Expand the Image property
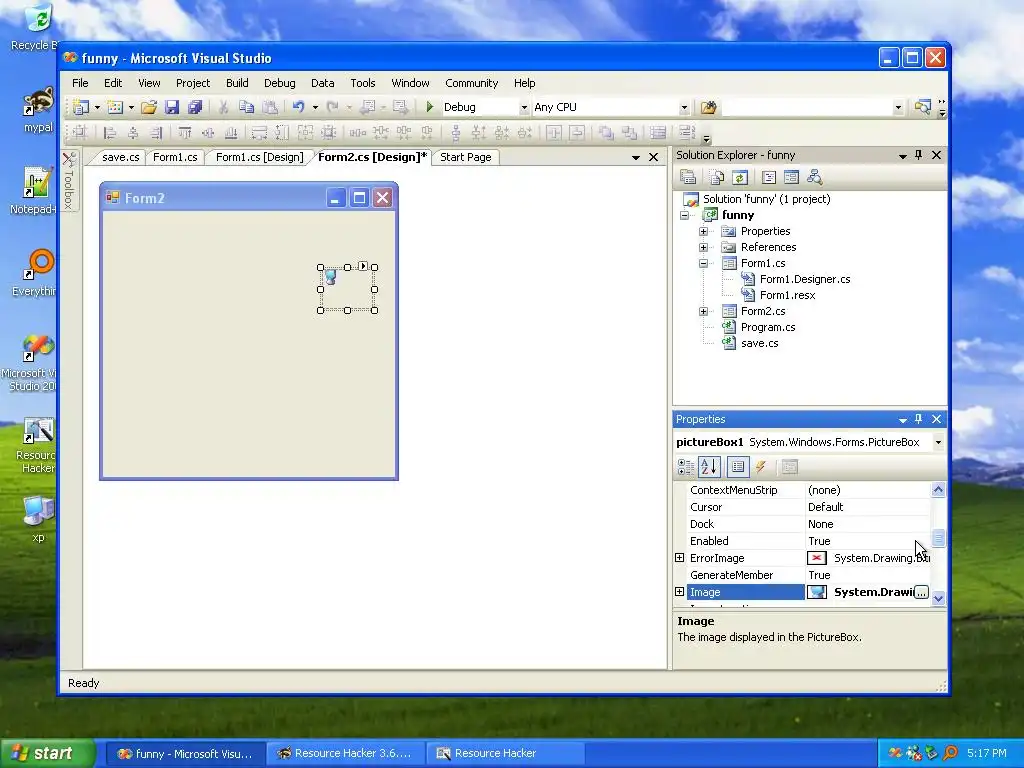This screenshot has width=1024, height=768. coord(679,592)
